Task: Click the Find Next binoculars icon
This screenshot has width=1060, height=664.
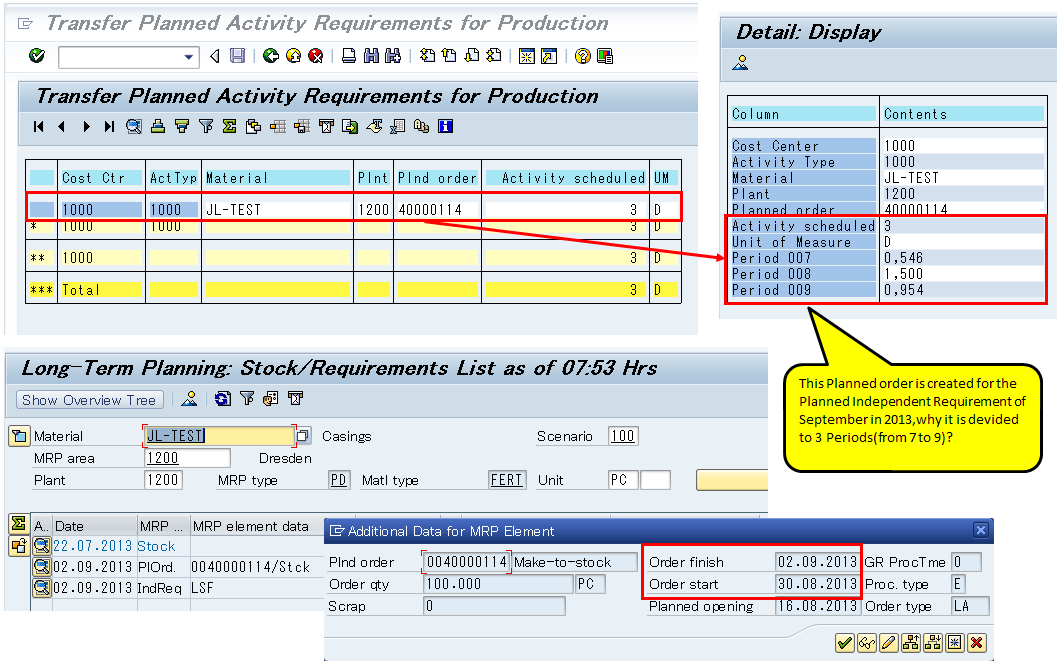Action: tap(393, 56)
